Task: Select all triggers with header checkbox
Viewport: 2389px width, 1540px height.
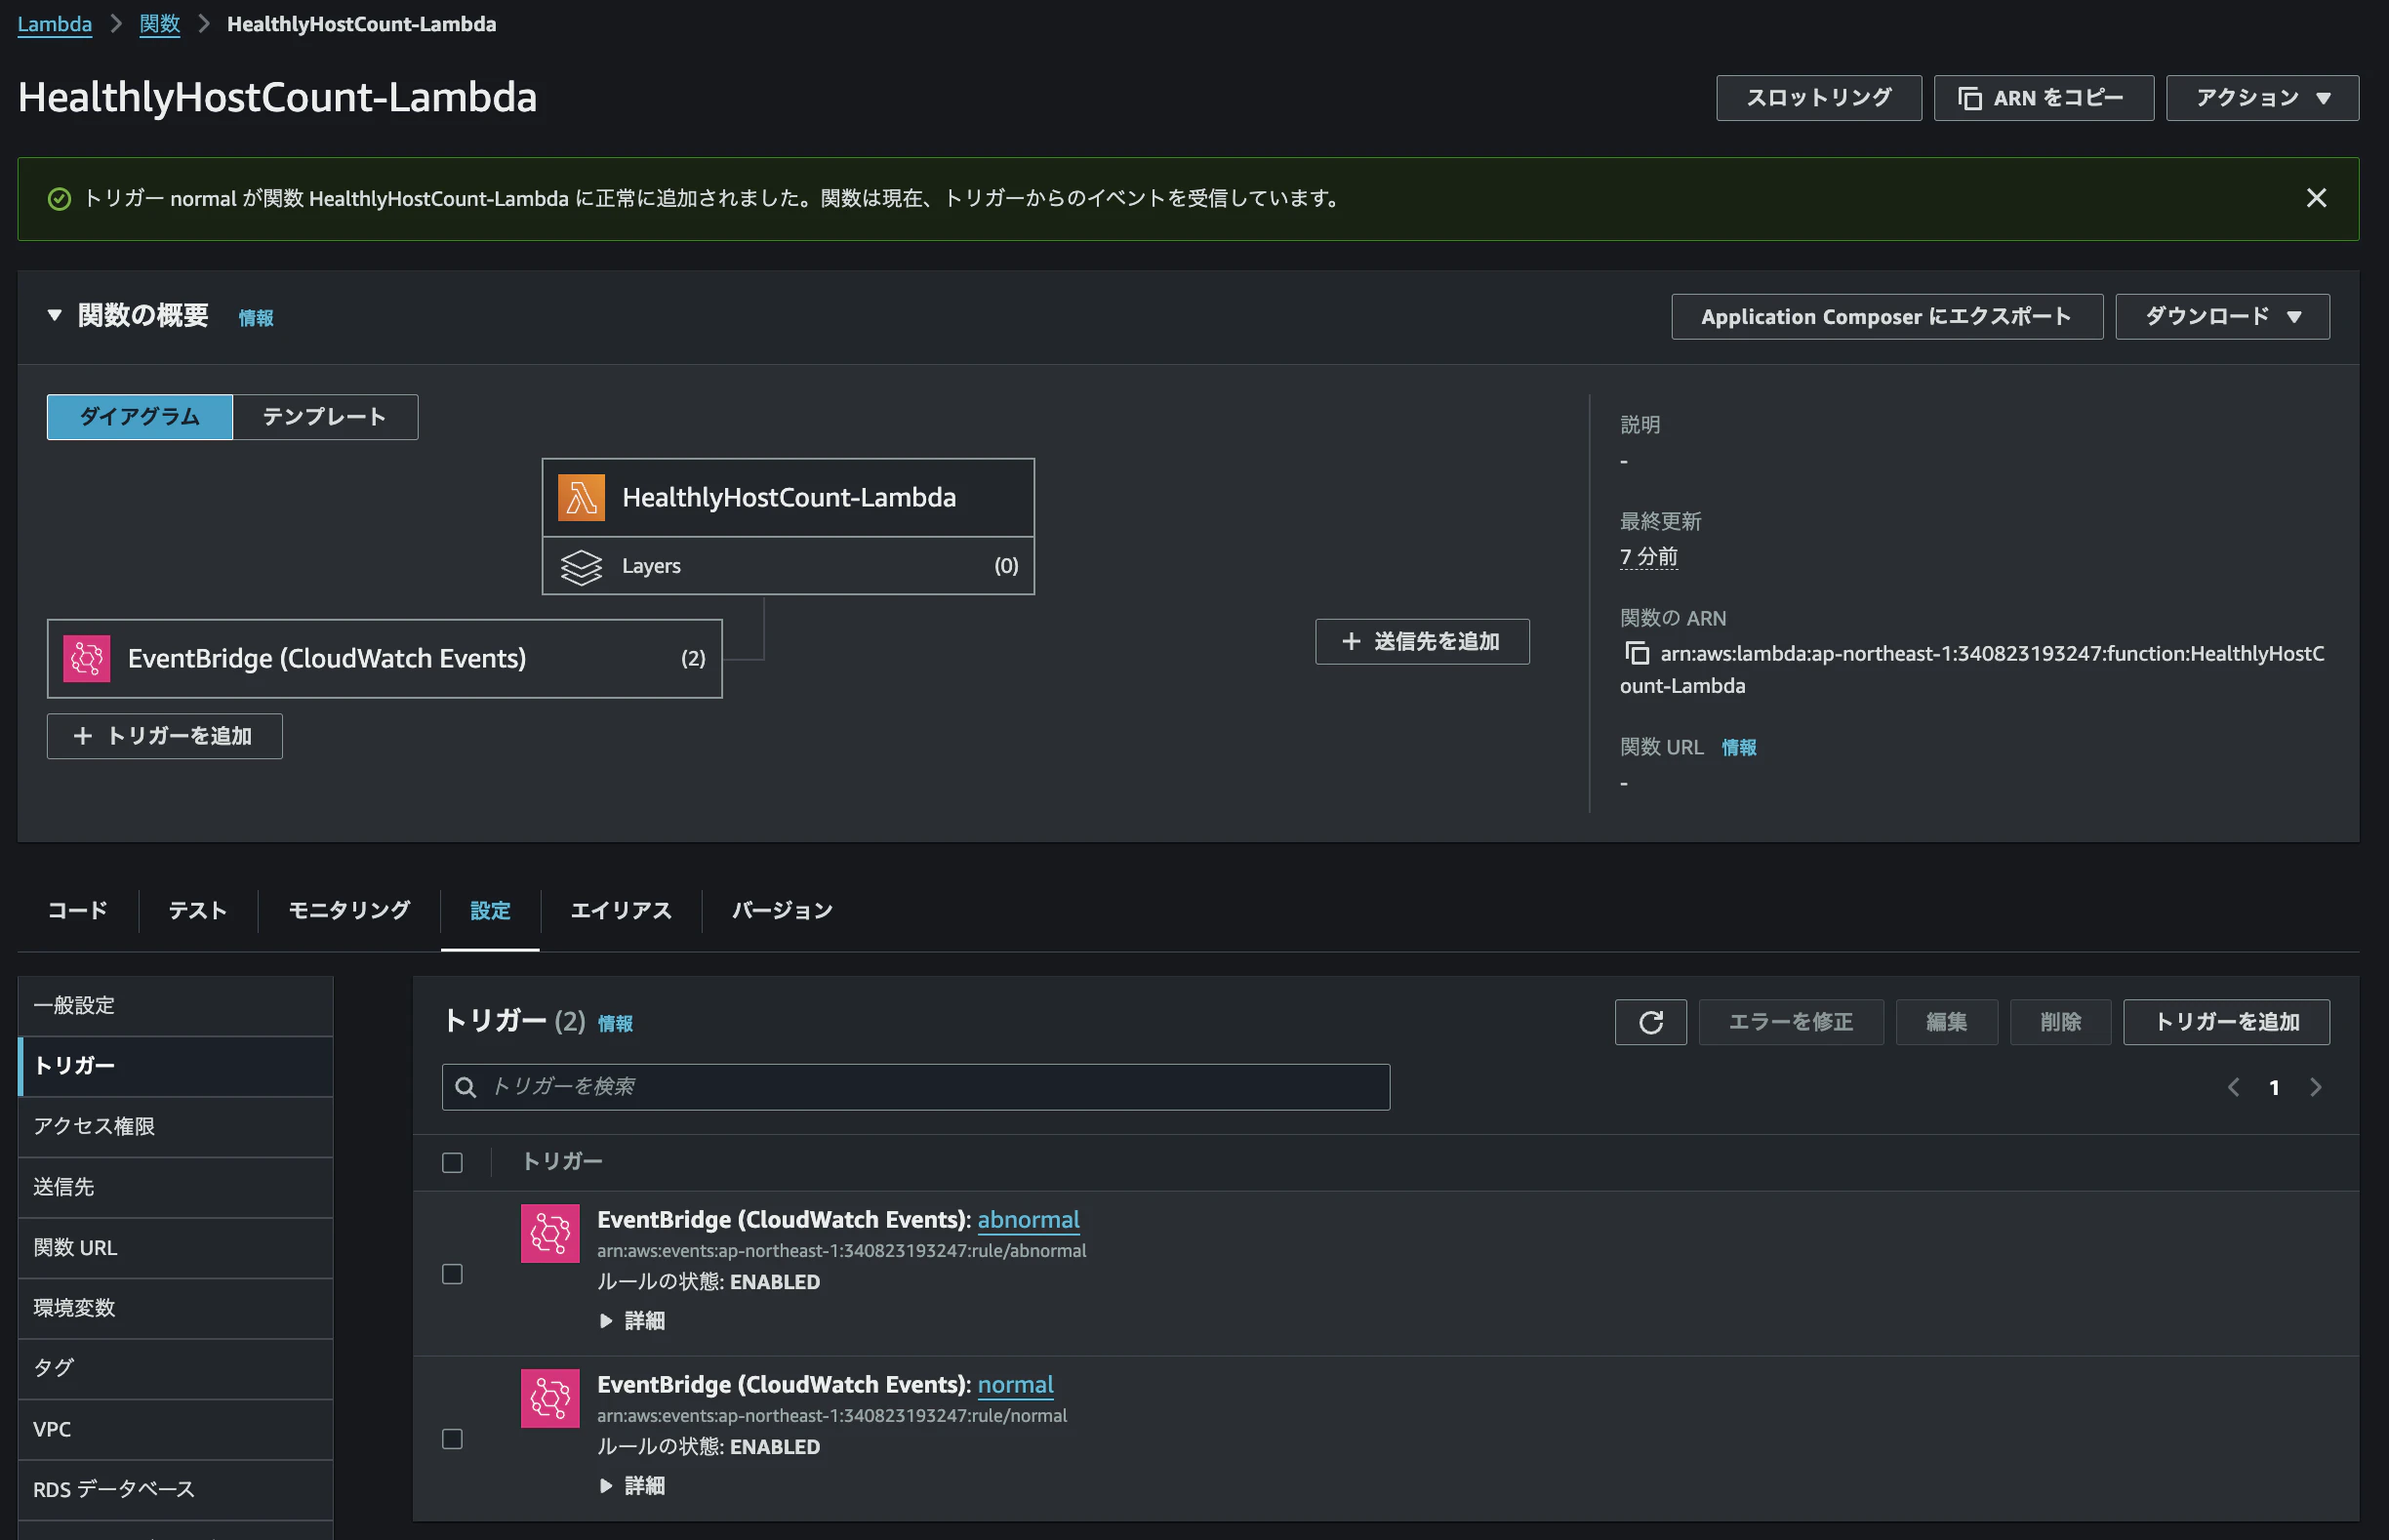Action: pos(452,1162)
